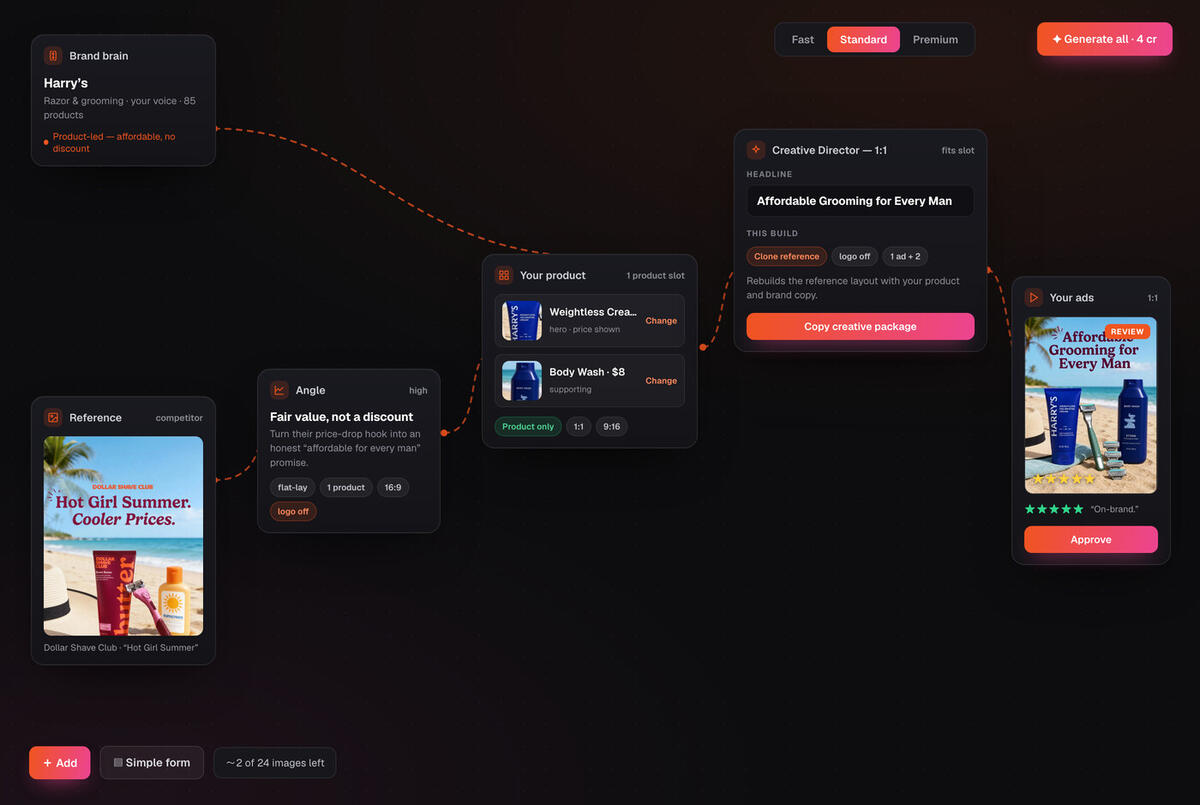Click Generate all · 4 cr button
1200x805 pixels.
click(x=1104, y=39)
